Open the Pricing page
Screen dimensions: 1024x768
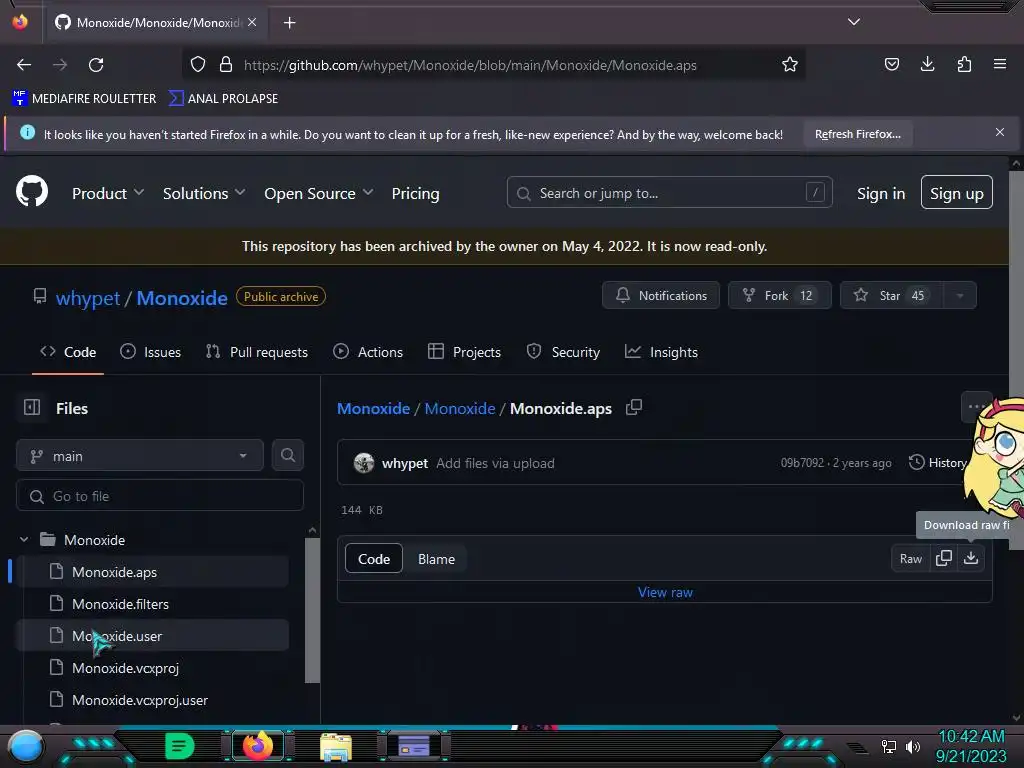click(x=415, y=193)
